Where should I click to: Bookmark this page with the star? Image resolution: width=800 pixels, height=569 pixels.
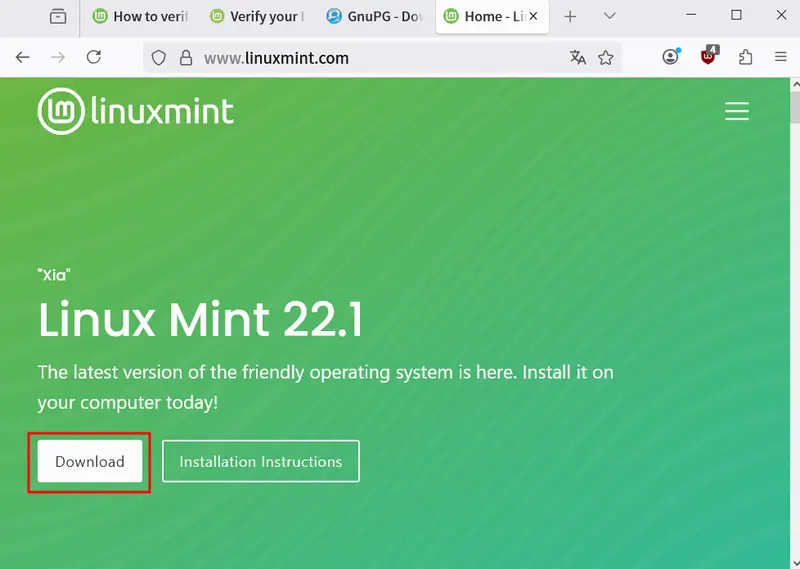[606, 58]
